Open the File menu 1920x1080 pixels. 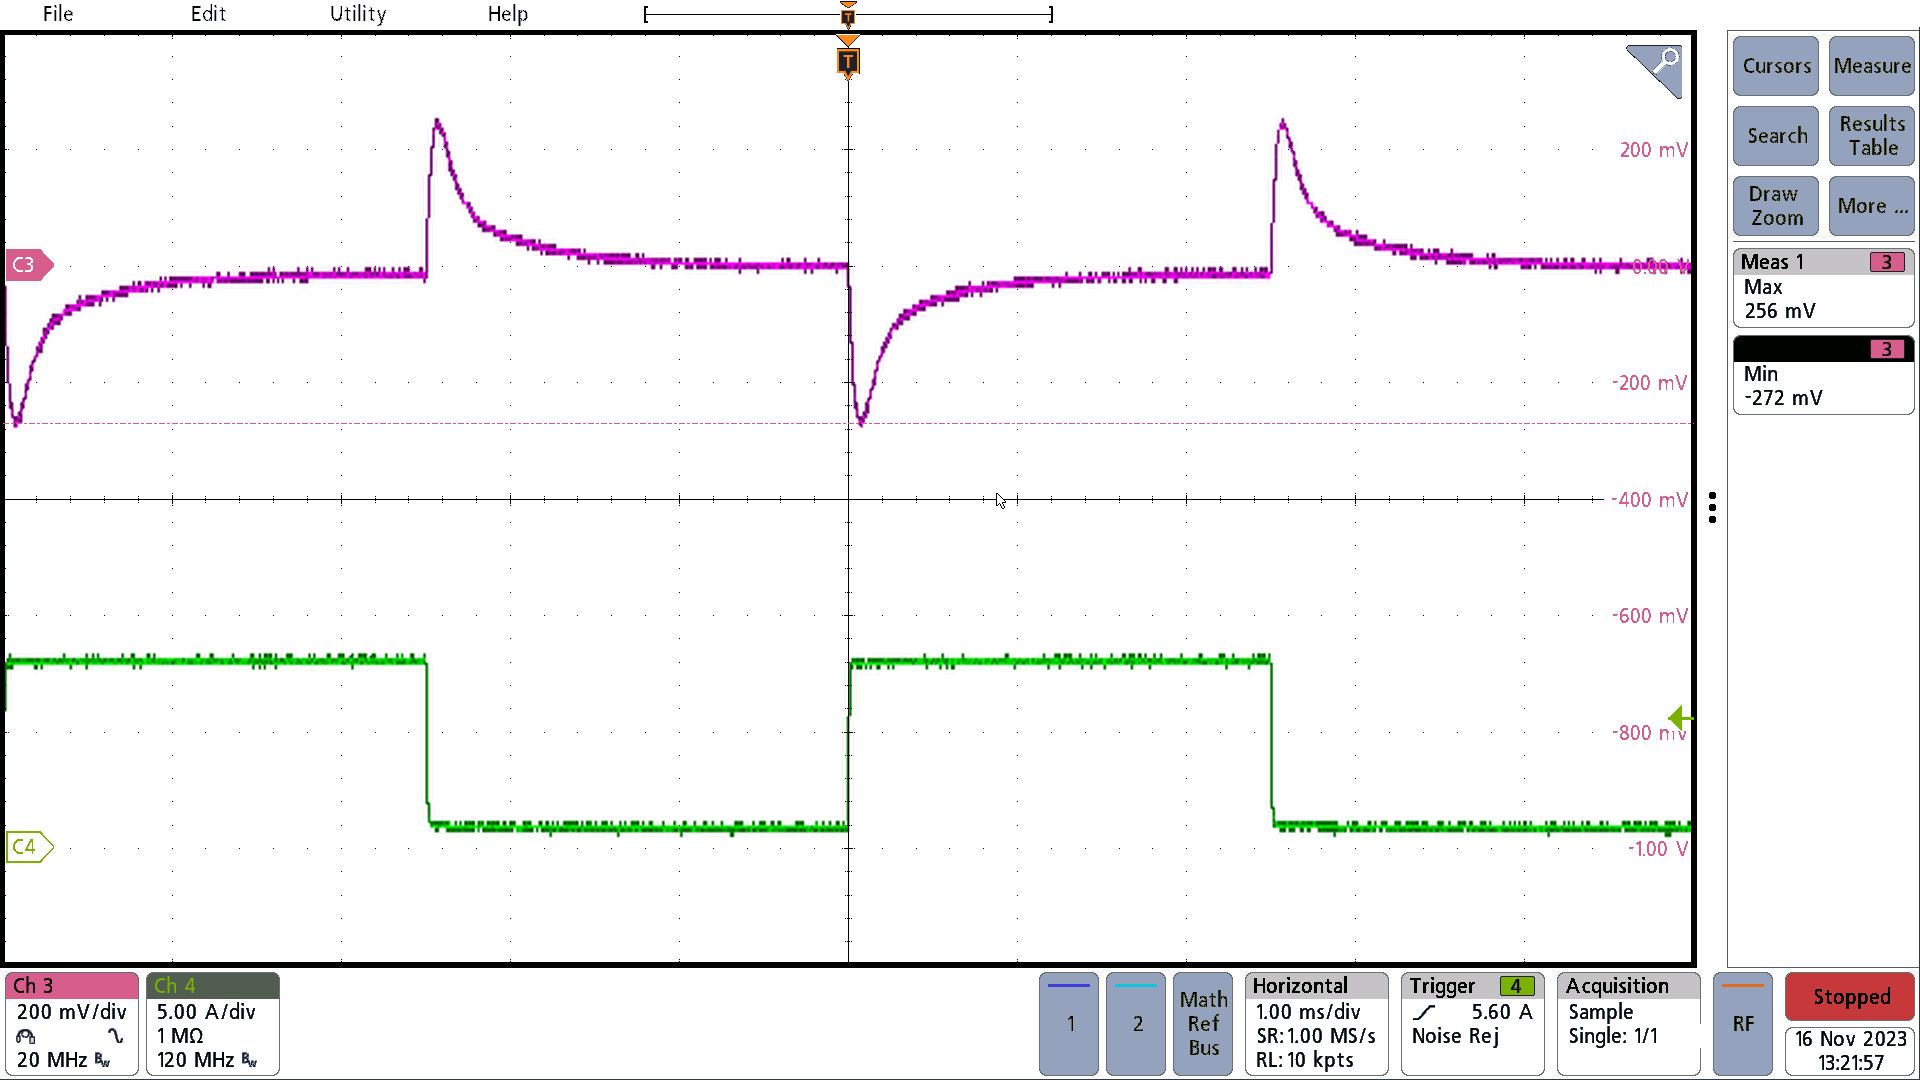(57, 14)
